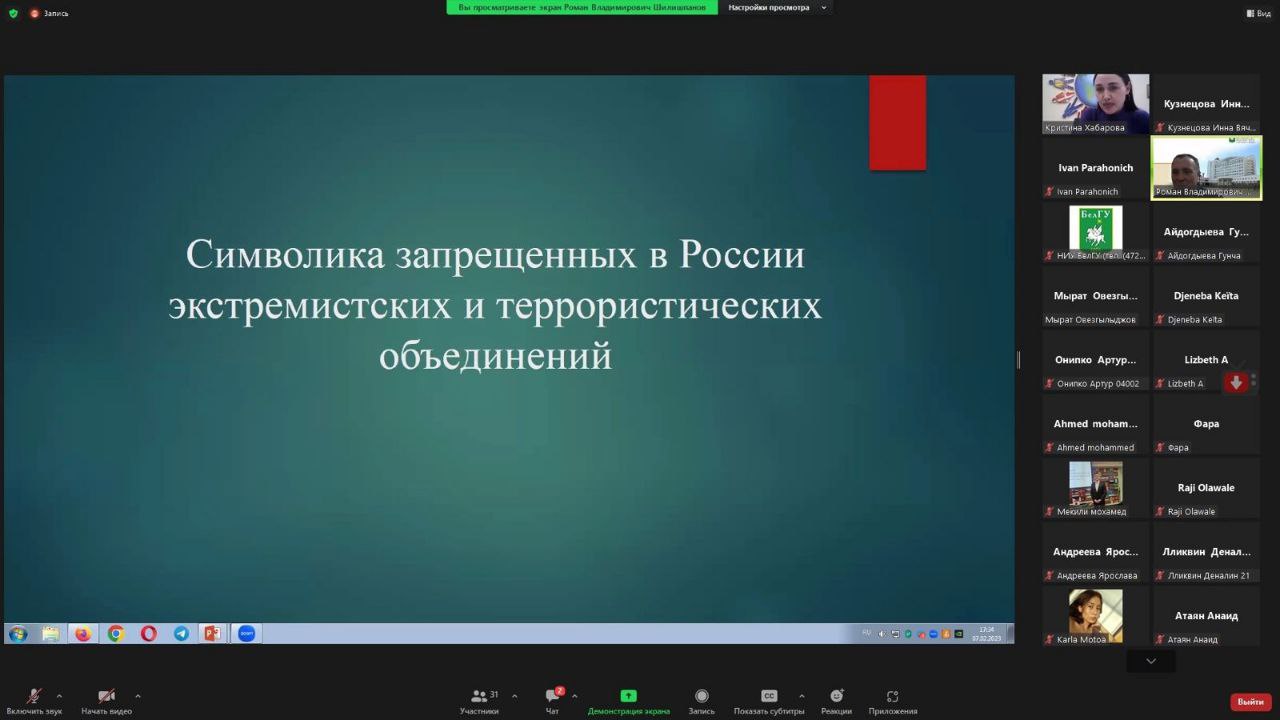Screen dimensions: 1280x720
Task: Open the Чат panel
Action: tap(552, 700)
